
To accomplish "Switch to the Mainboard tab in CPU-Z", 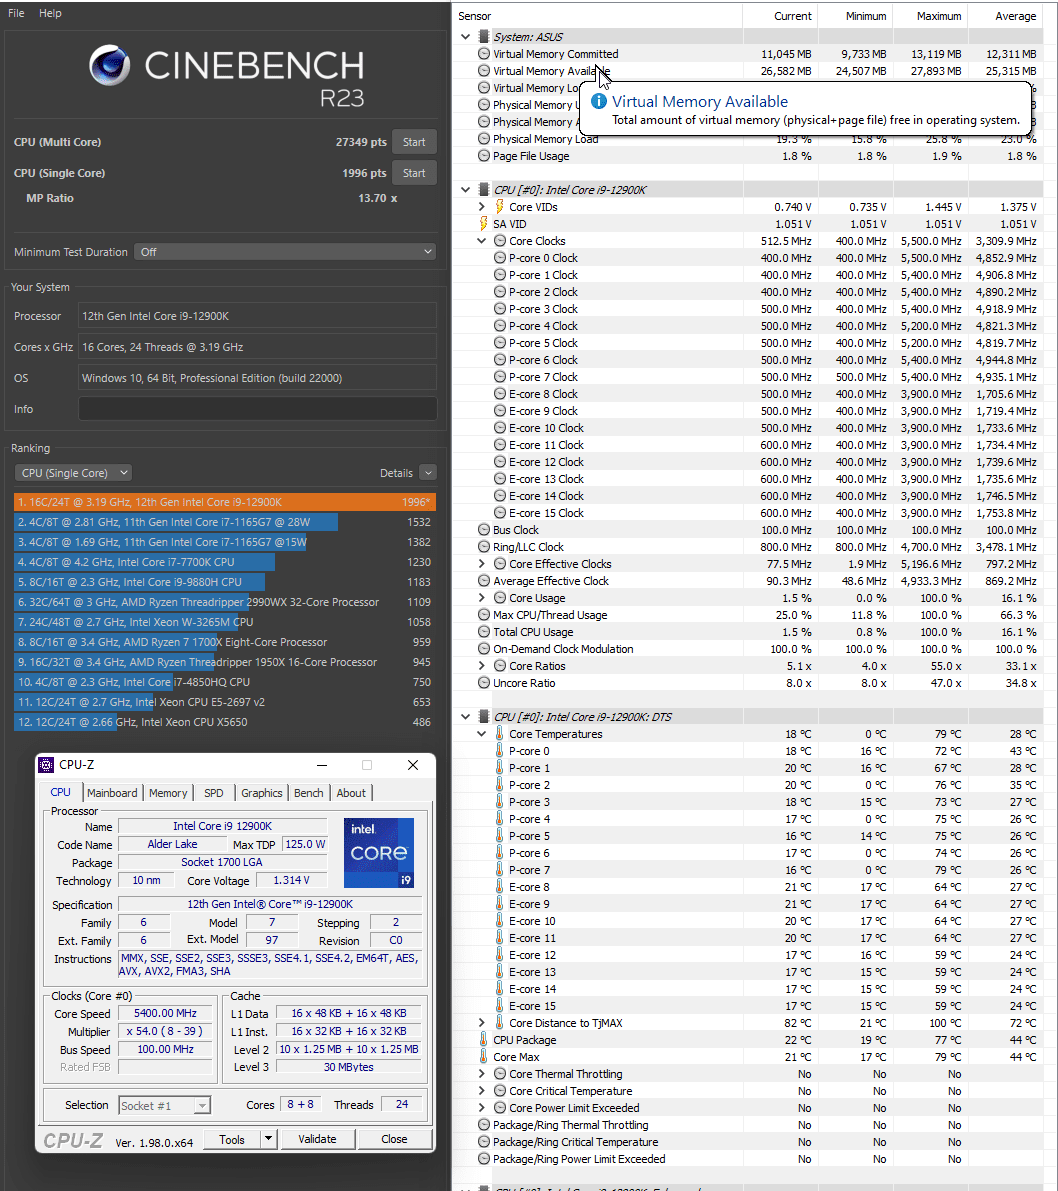I will (x=112, y=792).
